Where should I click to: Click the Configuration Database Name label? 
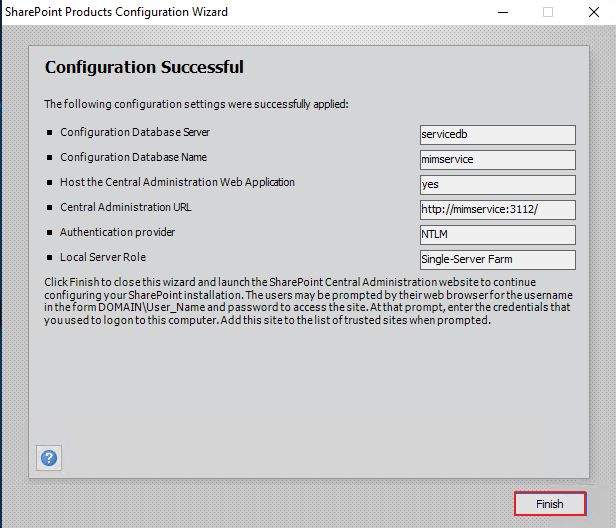133,157
